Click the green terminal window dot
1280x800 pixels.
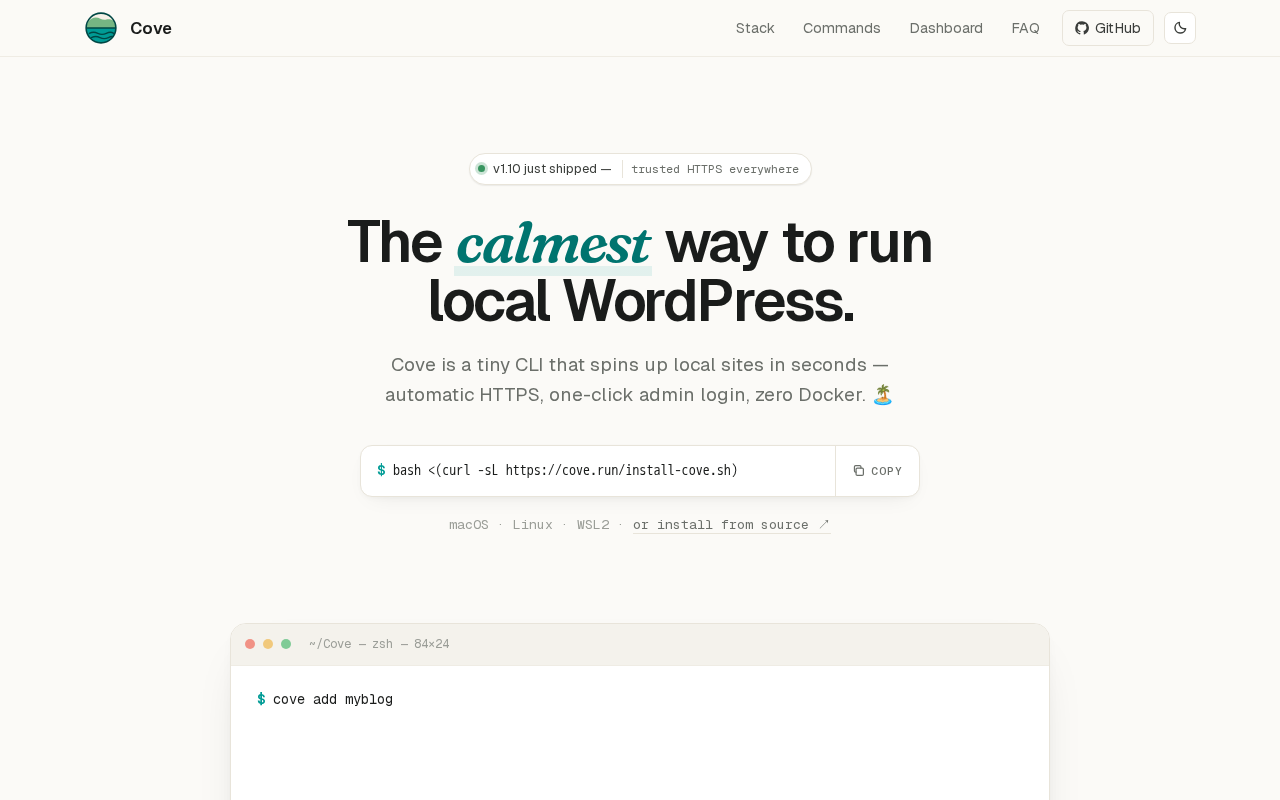(x=286, y=644)
